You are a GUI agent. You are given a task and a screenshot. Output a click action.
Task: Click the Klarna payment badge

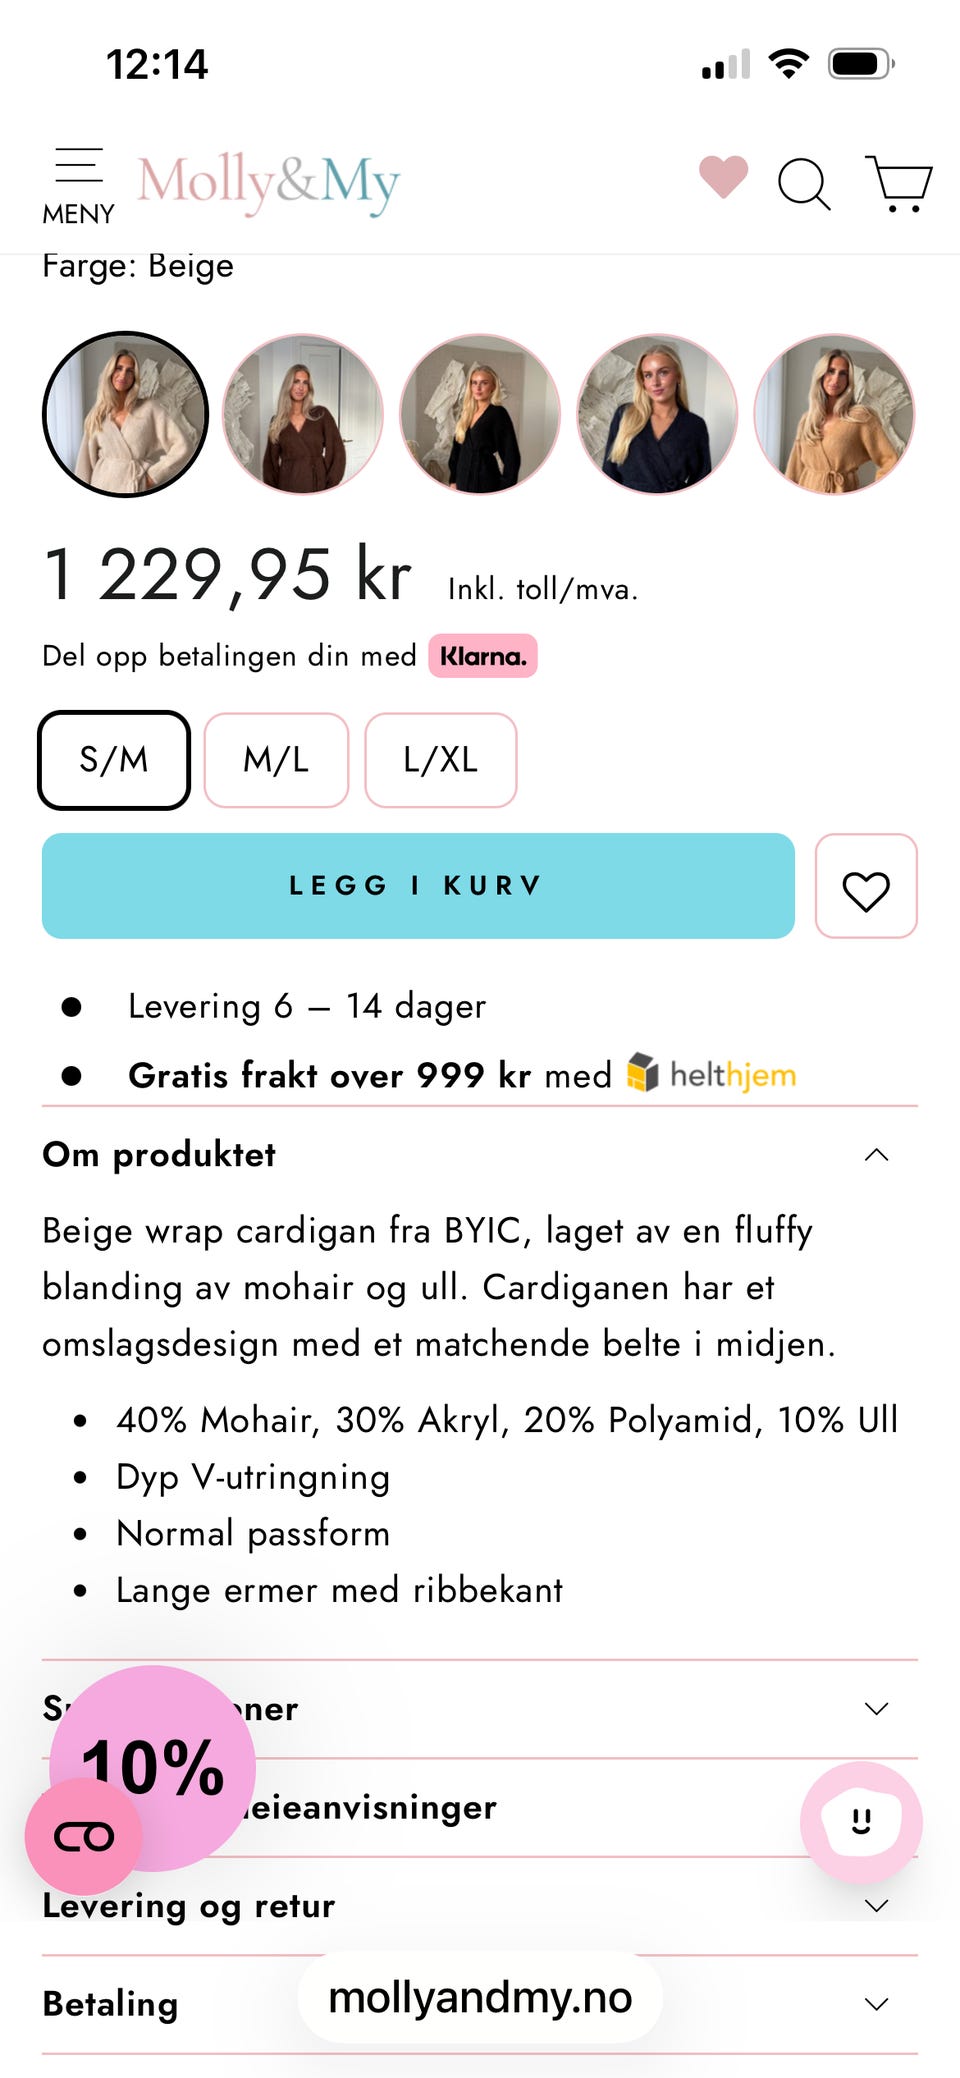click(x=483, y=656)
